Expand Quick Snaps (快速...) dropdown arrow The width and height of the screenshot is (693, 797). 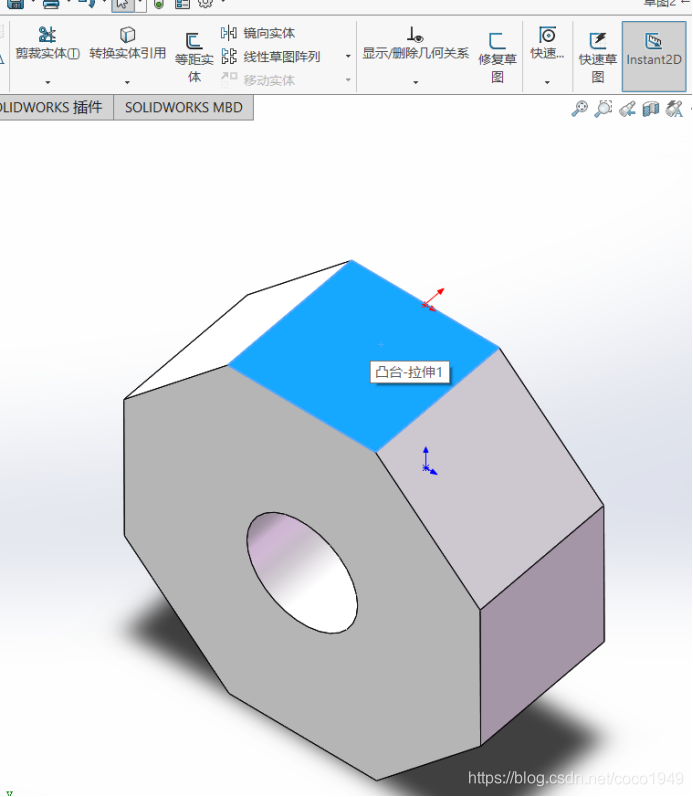(547, 82)
